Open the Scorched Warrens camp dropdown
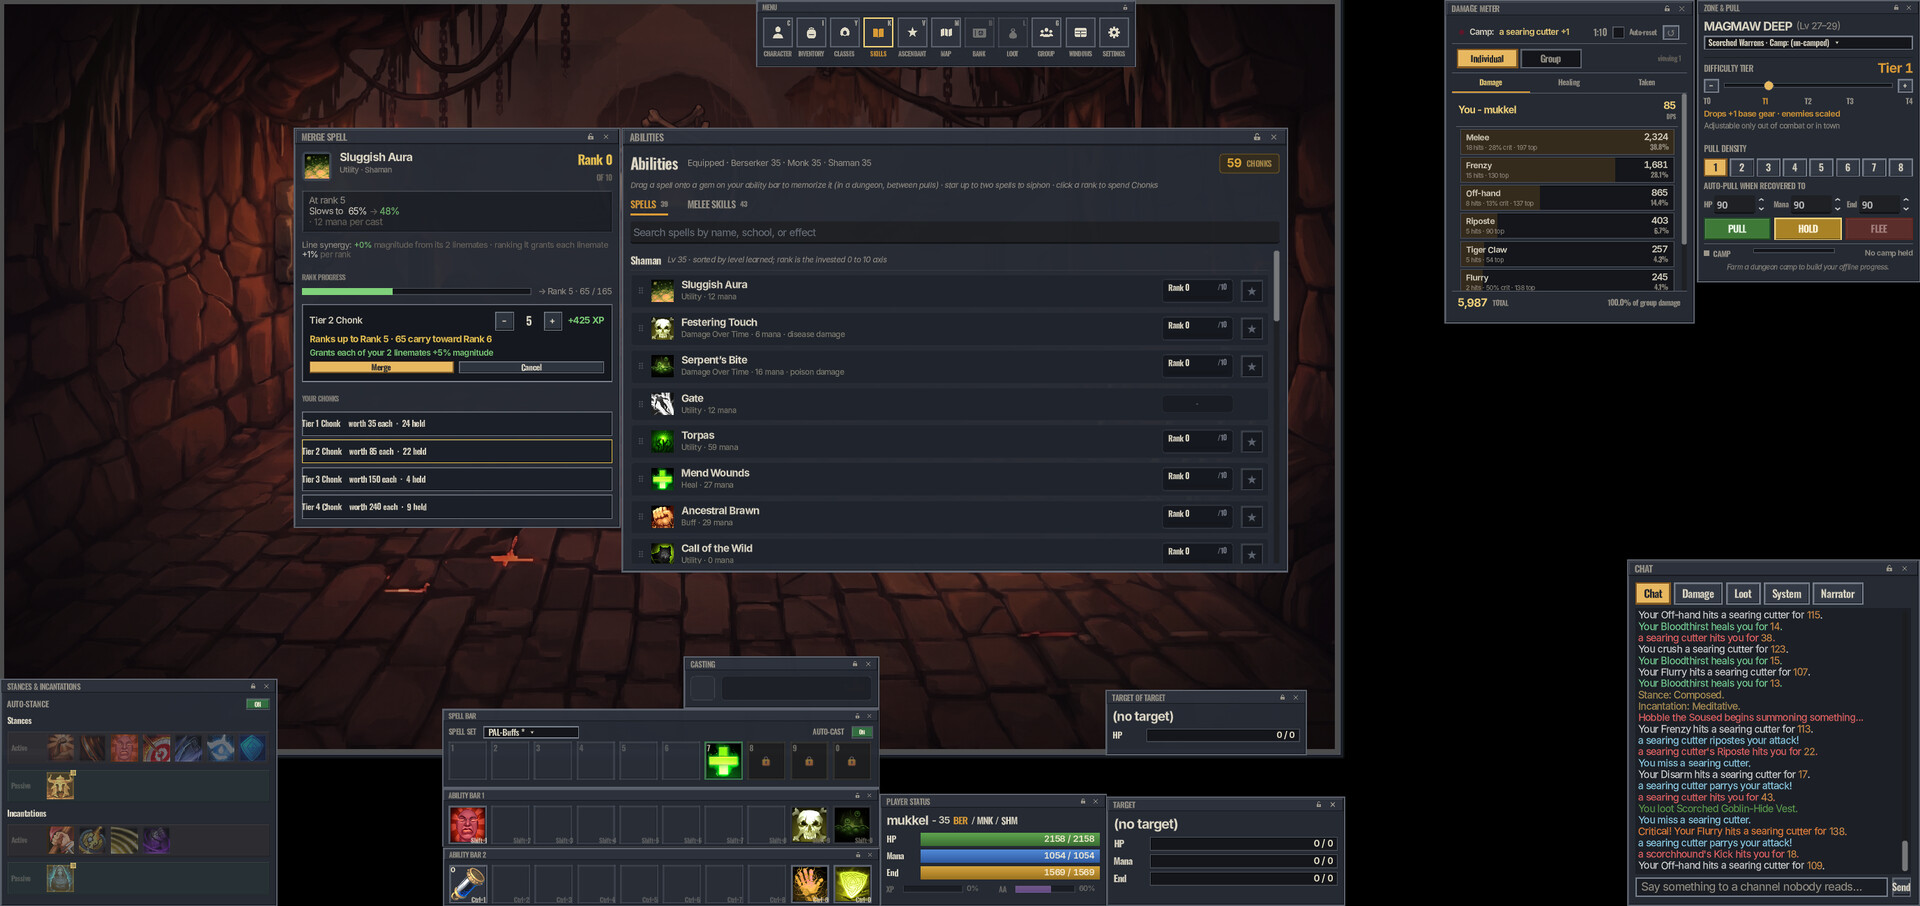 1807,43
